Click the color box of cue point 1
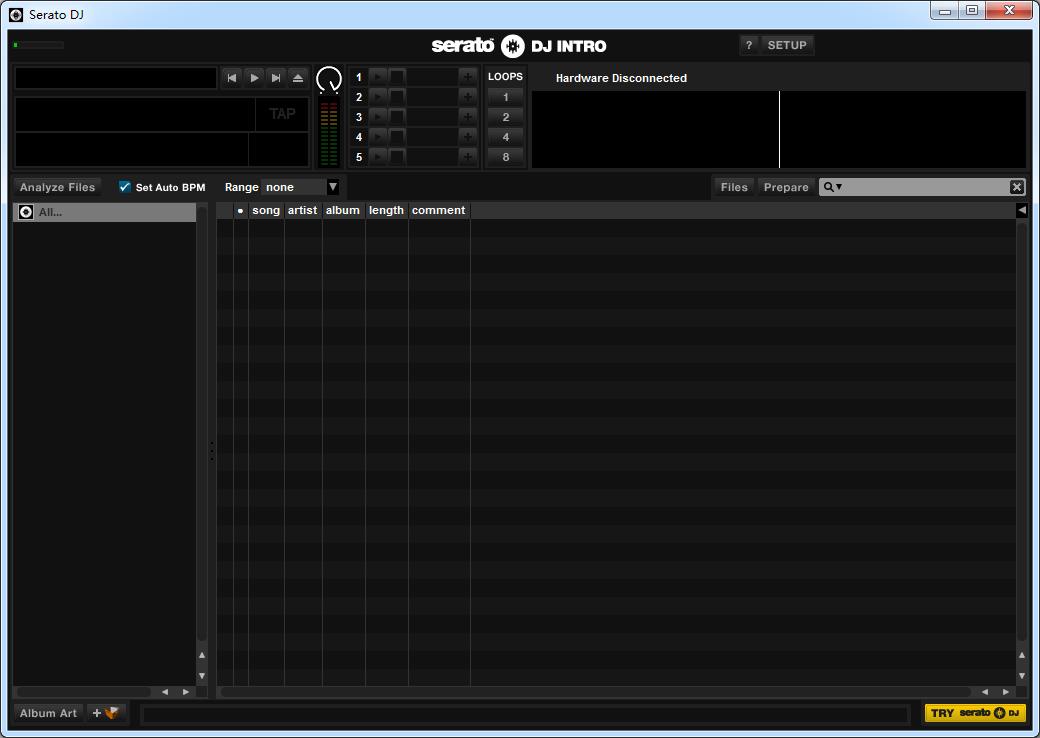This screenshot has width=1040, height=738. coord(397,77)
